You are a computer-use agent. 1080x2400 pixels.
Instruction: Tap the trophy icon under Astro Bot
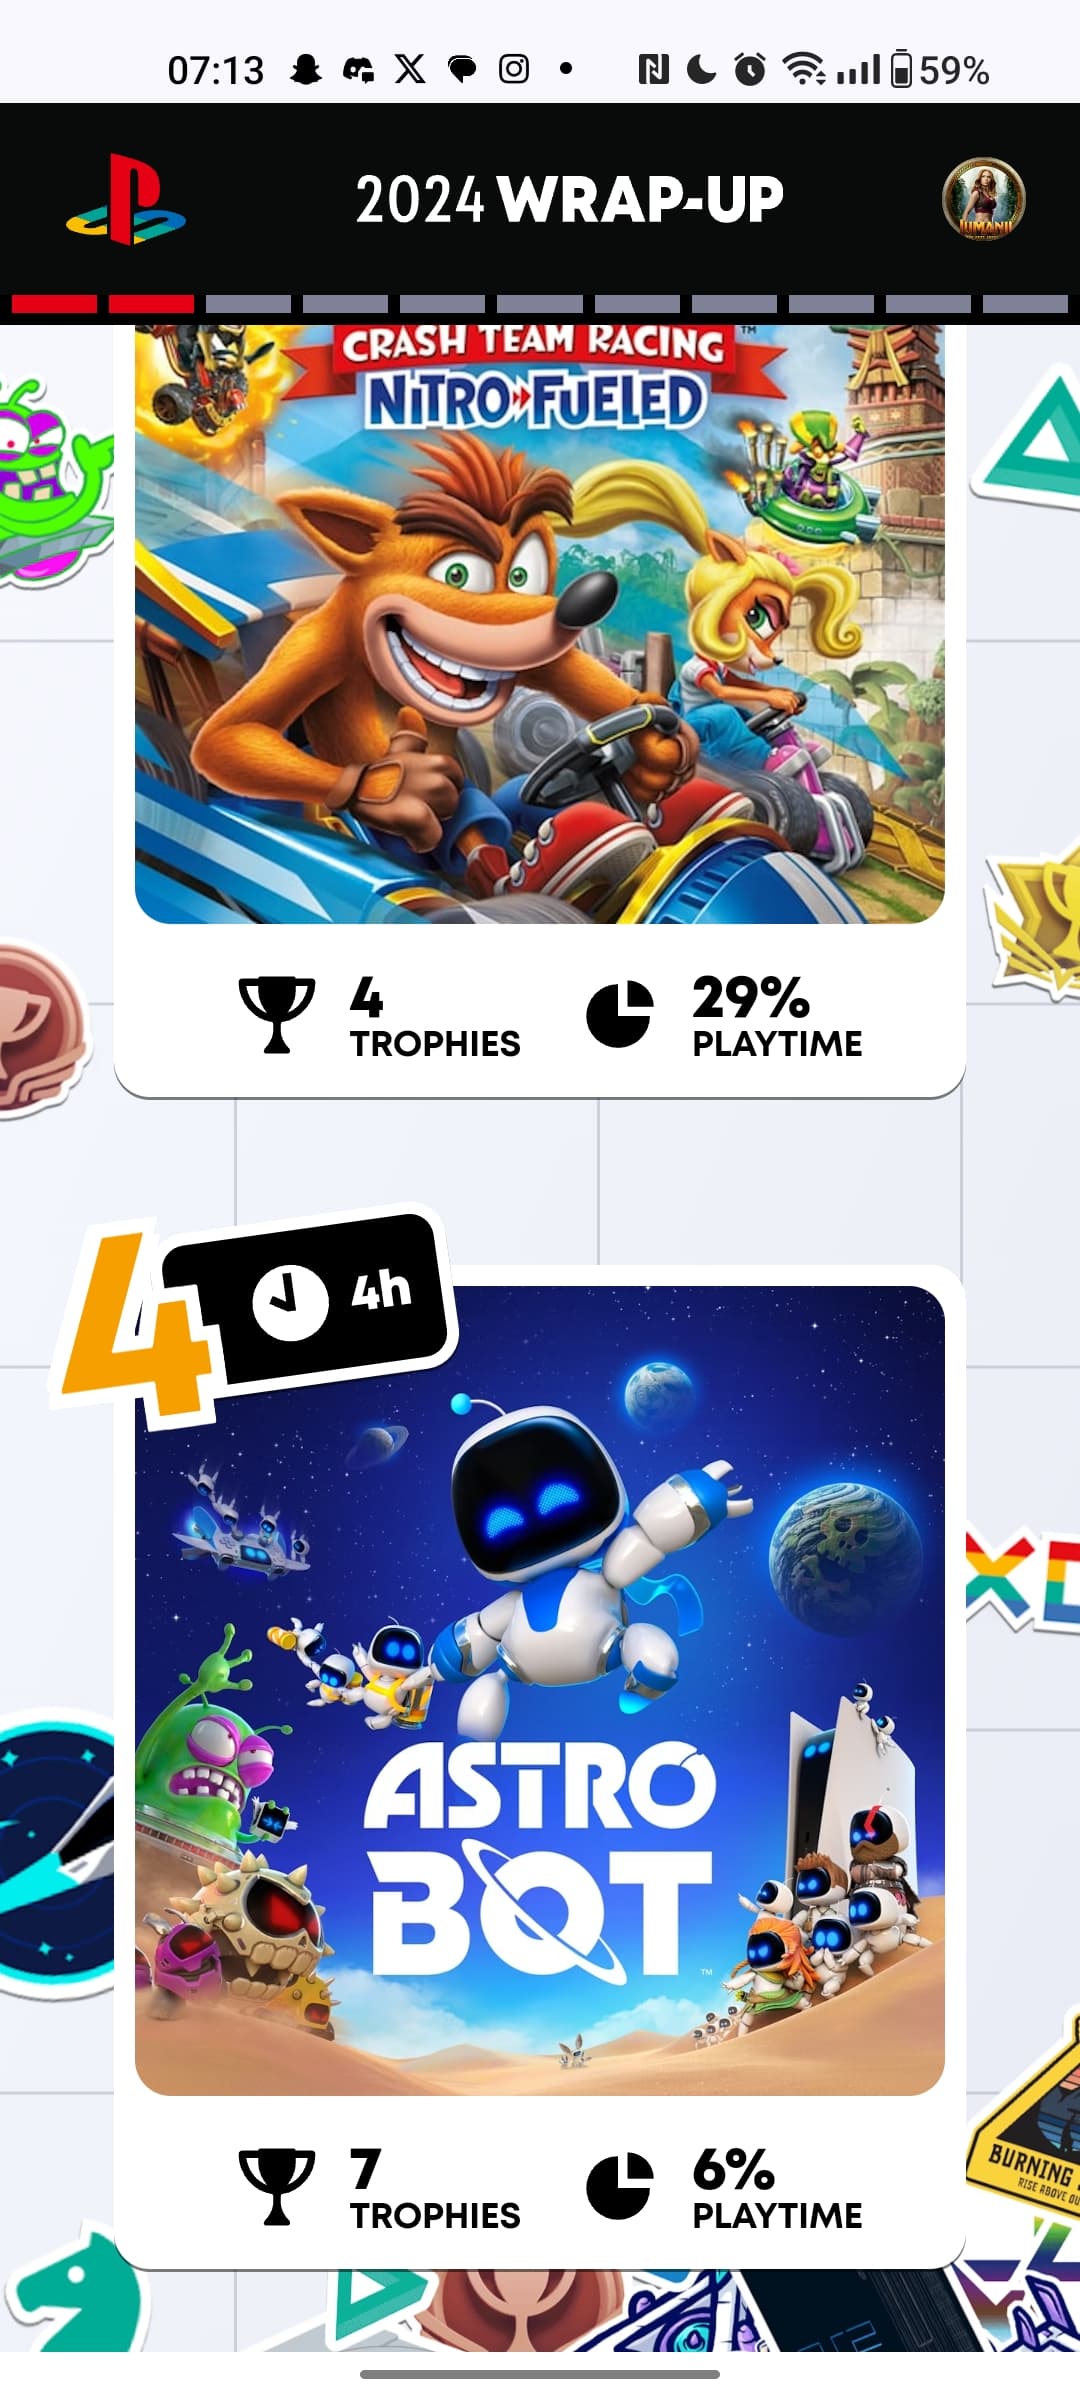(277, 2187)
